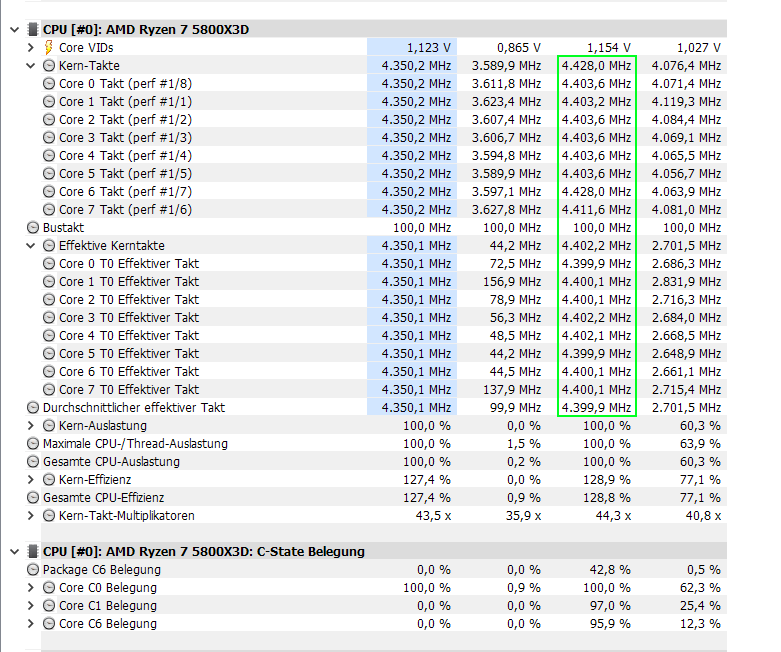This screenshot has height=652, width=781.
Task: Click the clock icon of Core 6 Takt (perf #1/7)
Action: 49,192
